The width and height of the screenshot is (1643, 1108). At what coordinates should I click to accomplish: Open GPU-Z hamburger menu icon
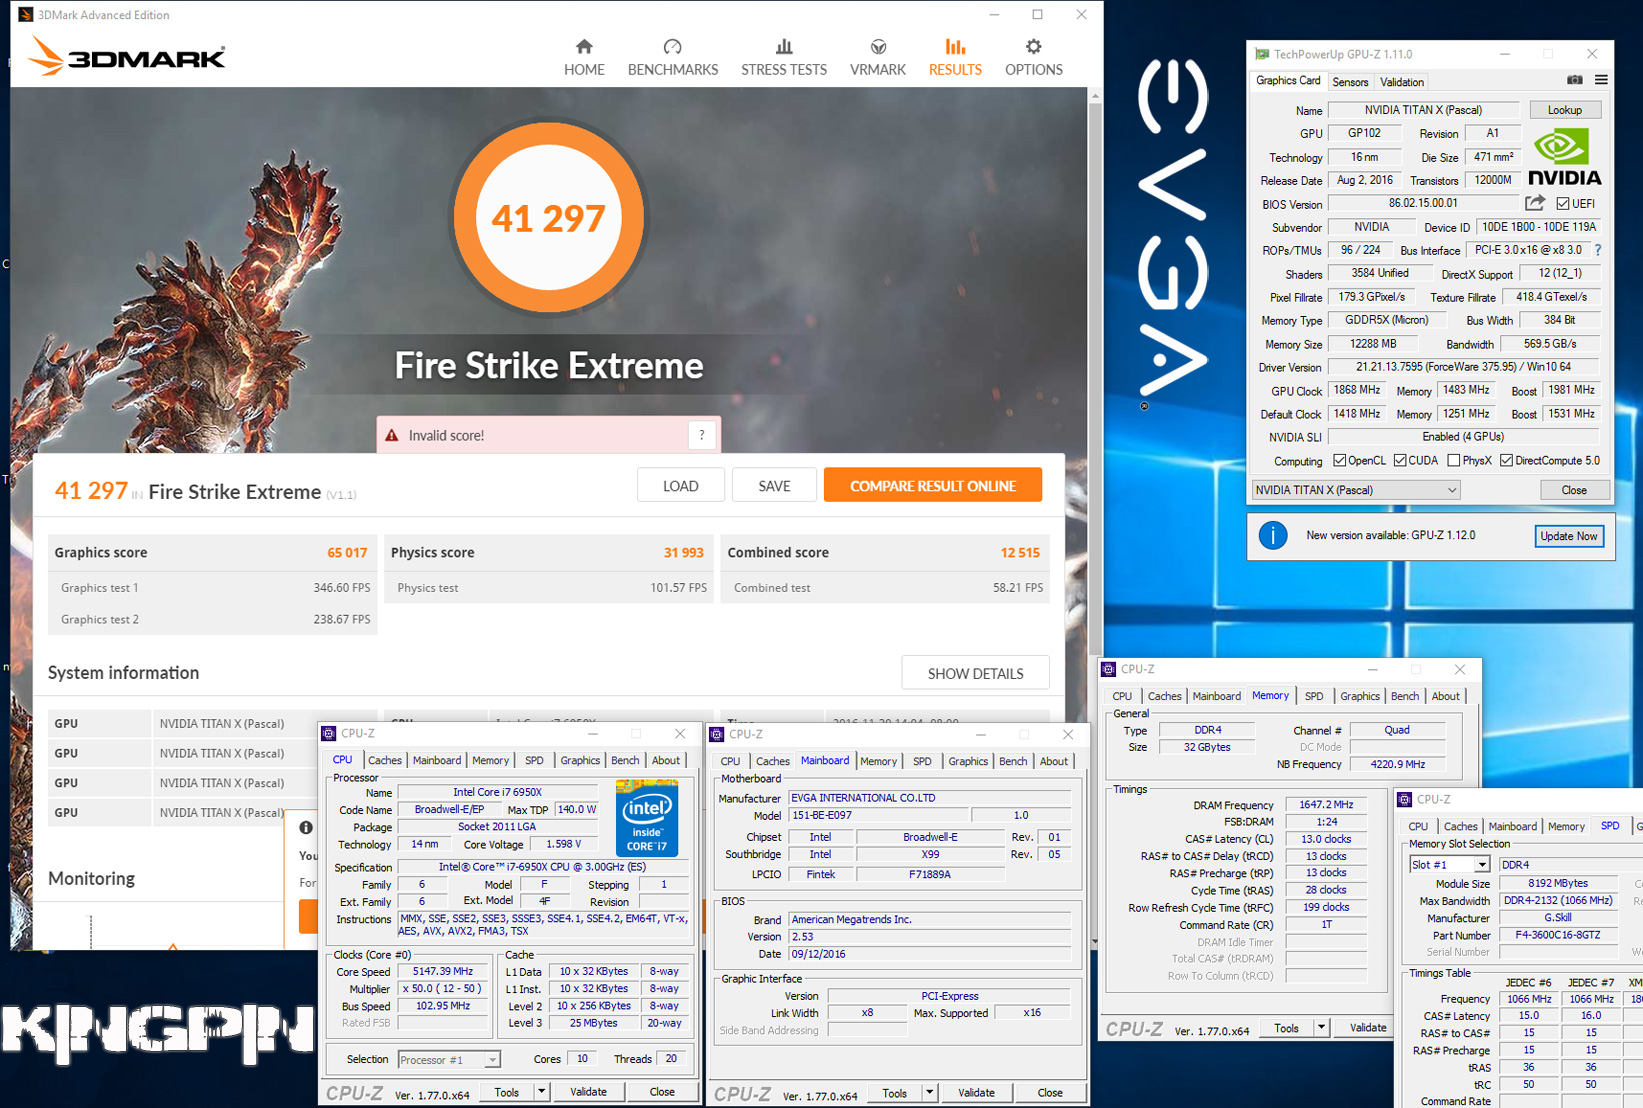coord(1601,81)
